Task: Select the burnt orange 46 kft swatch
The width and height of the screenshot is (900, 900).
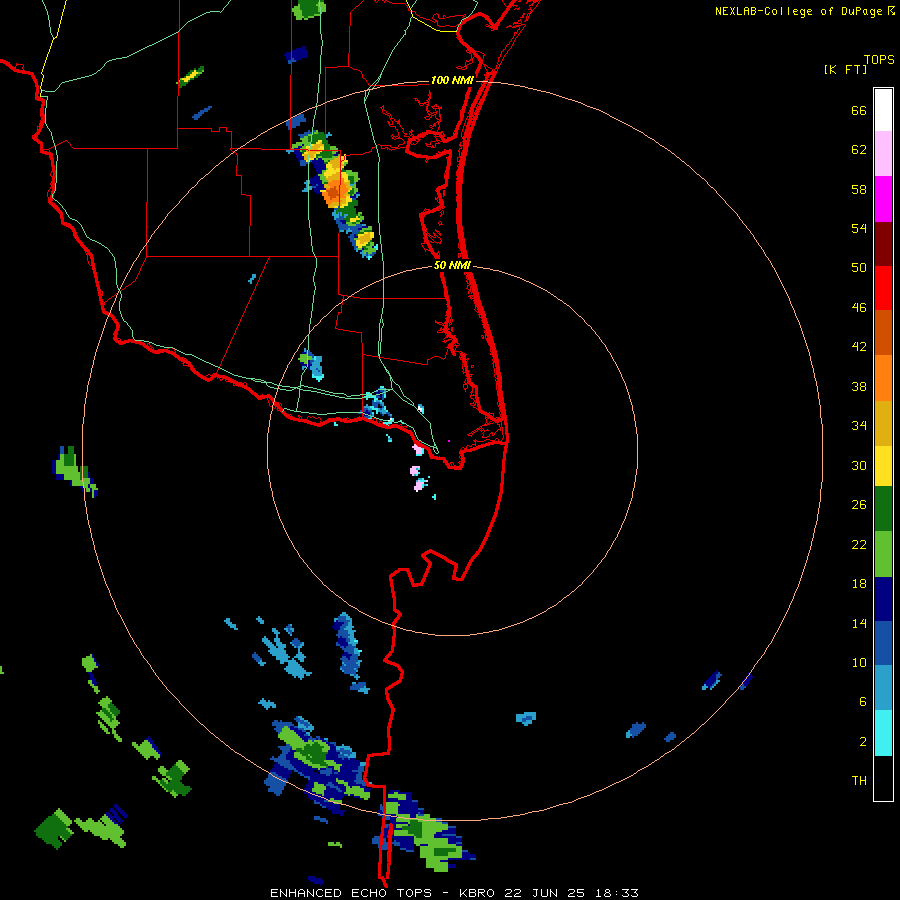Action: 883,332
